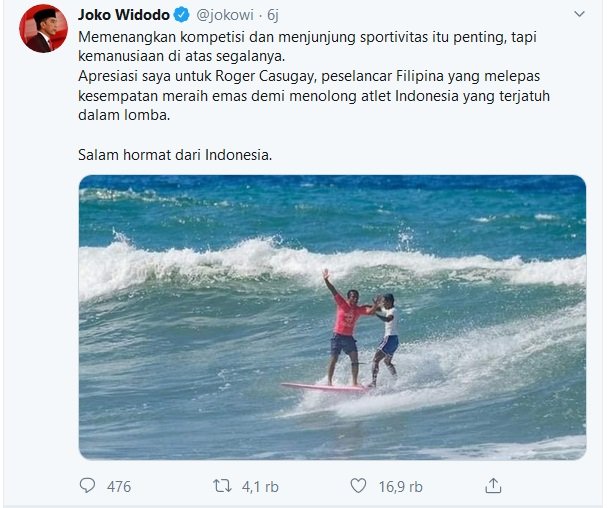Click the line "Salam hormat dari Indonesia."
Viewport: 612px width, 508px height.
pos(175,155)
